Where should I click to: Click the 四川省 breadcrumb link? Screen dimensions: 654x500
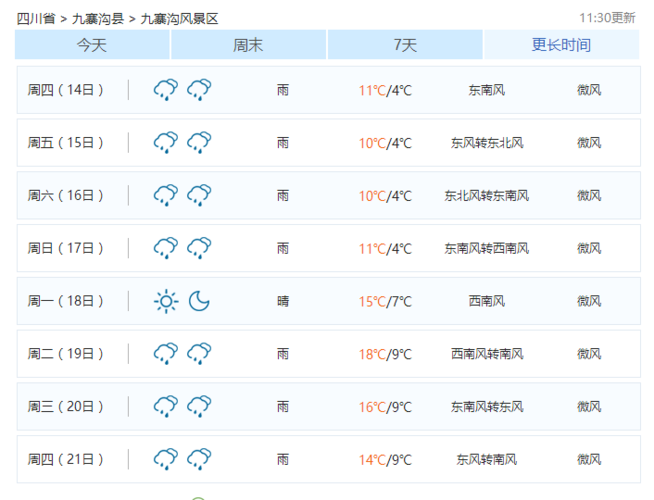36,19
